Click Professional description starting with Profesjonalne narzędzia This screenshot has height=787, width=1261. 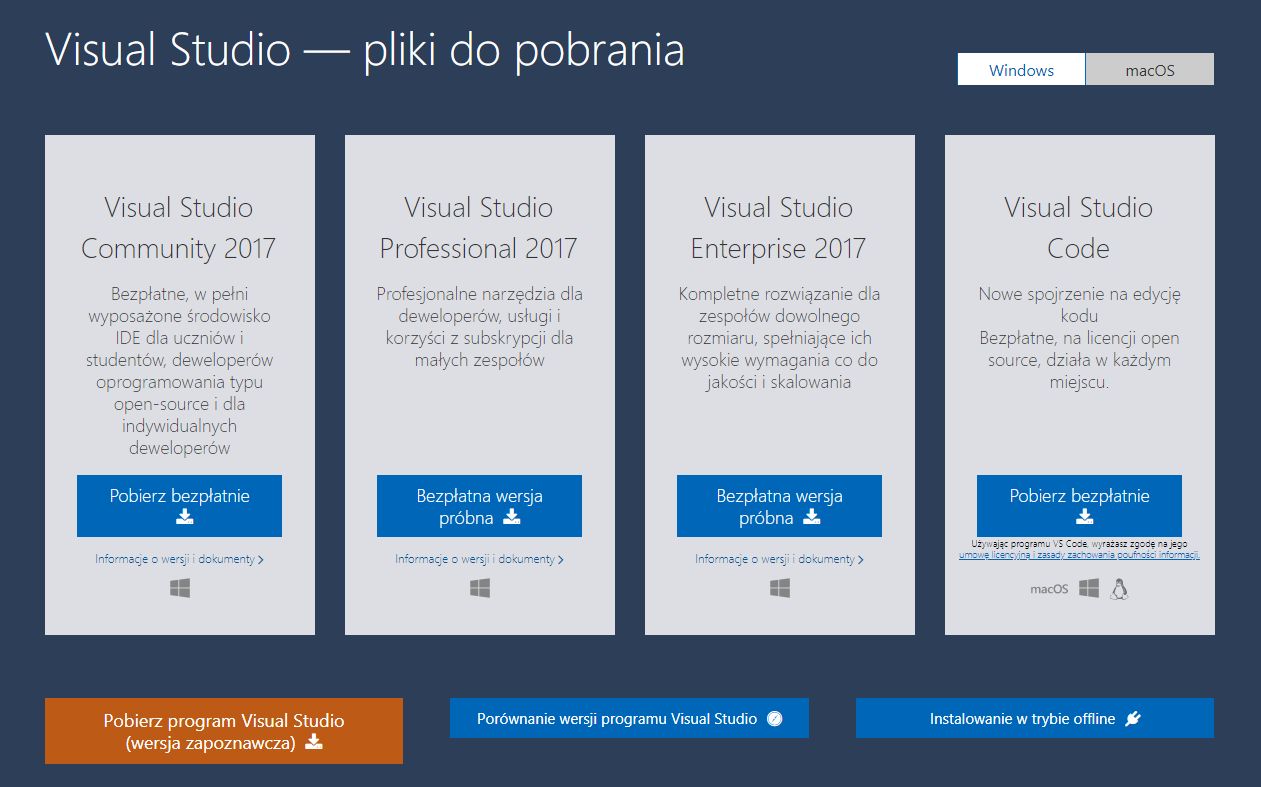479,327
